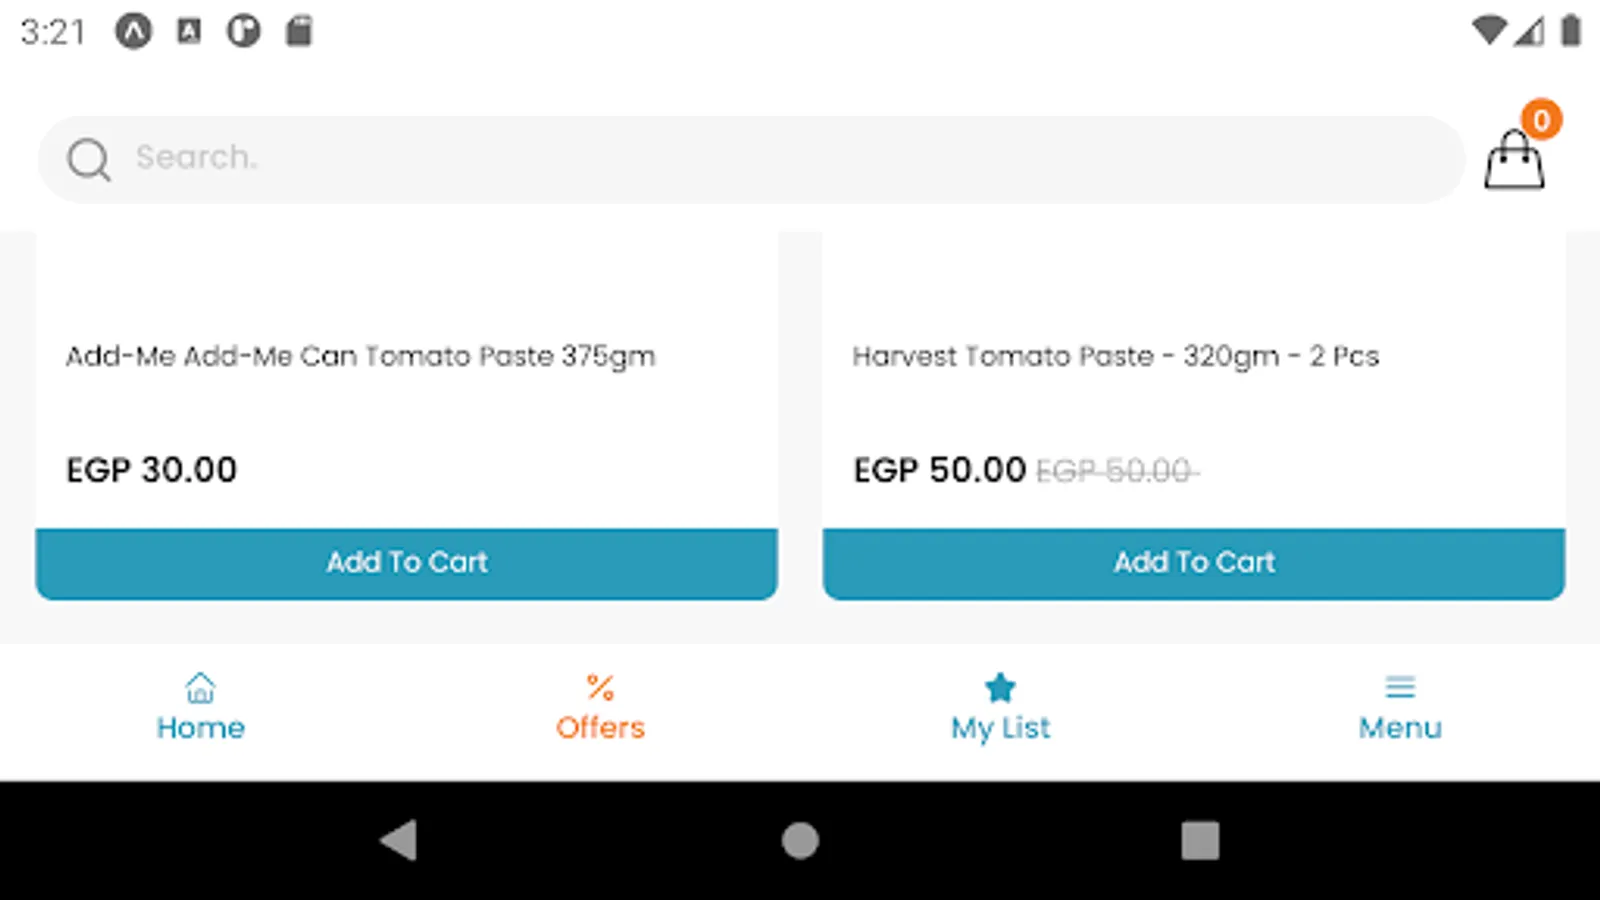Add Harvest Tomato Paste to cart
This screenshot has height=900, width=1600.
(1194, 563)
